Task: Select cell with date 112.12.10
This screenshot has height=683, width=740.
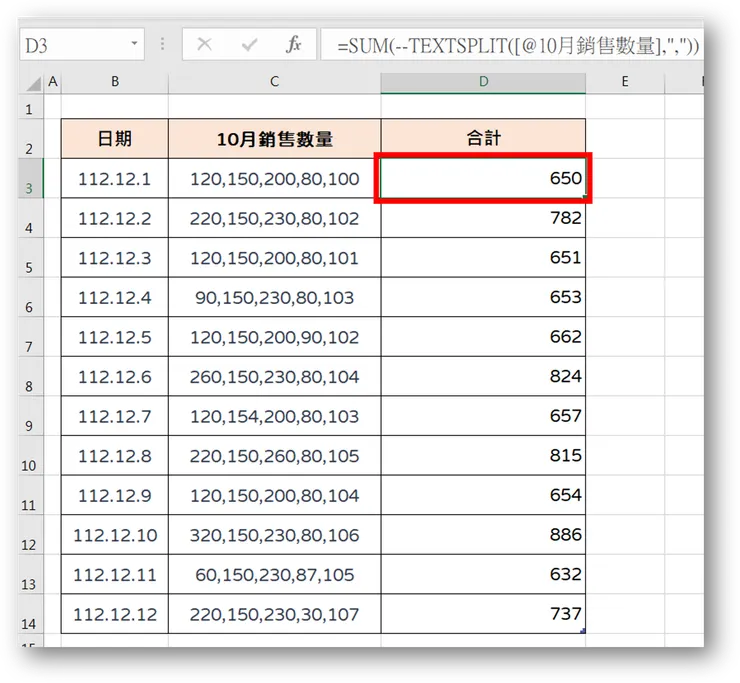Action: (115, 535)
